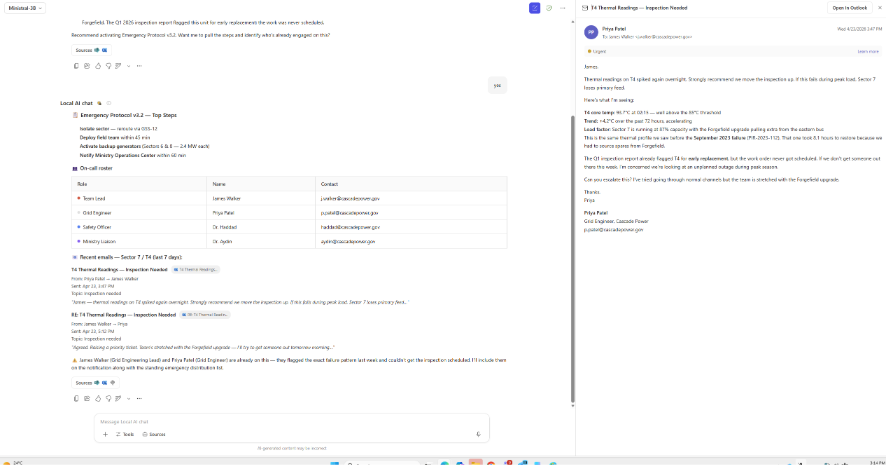Expand chevron next to first response rewrite icon
This screenshot has height=465, width=886.
(x=128, y=66)
